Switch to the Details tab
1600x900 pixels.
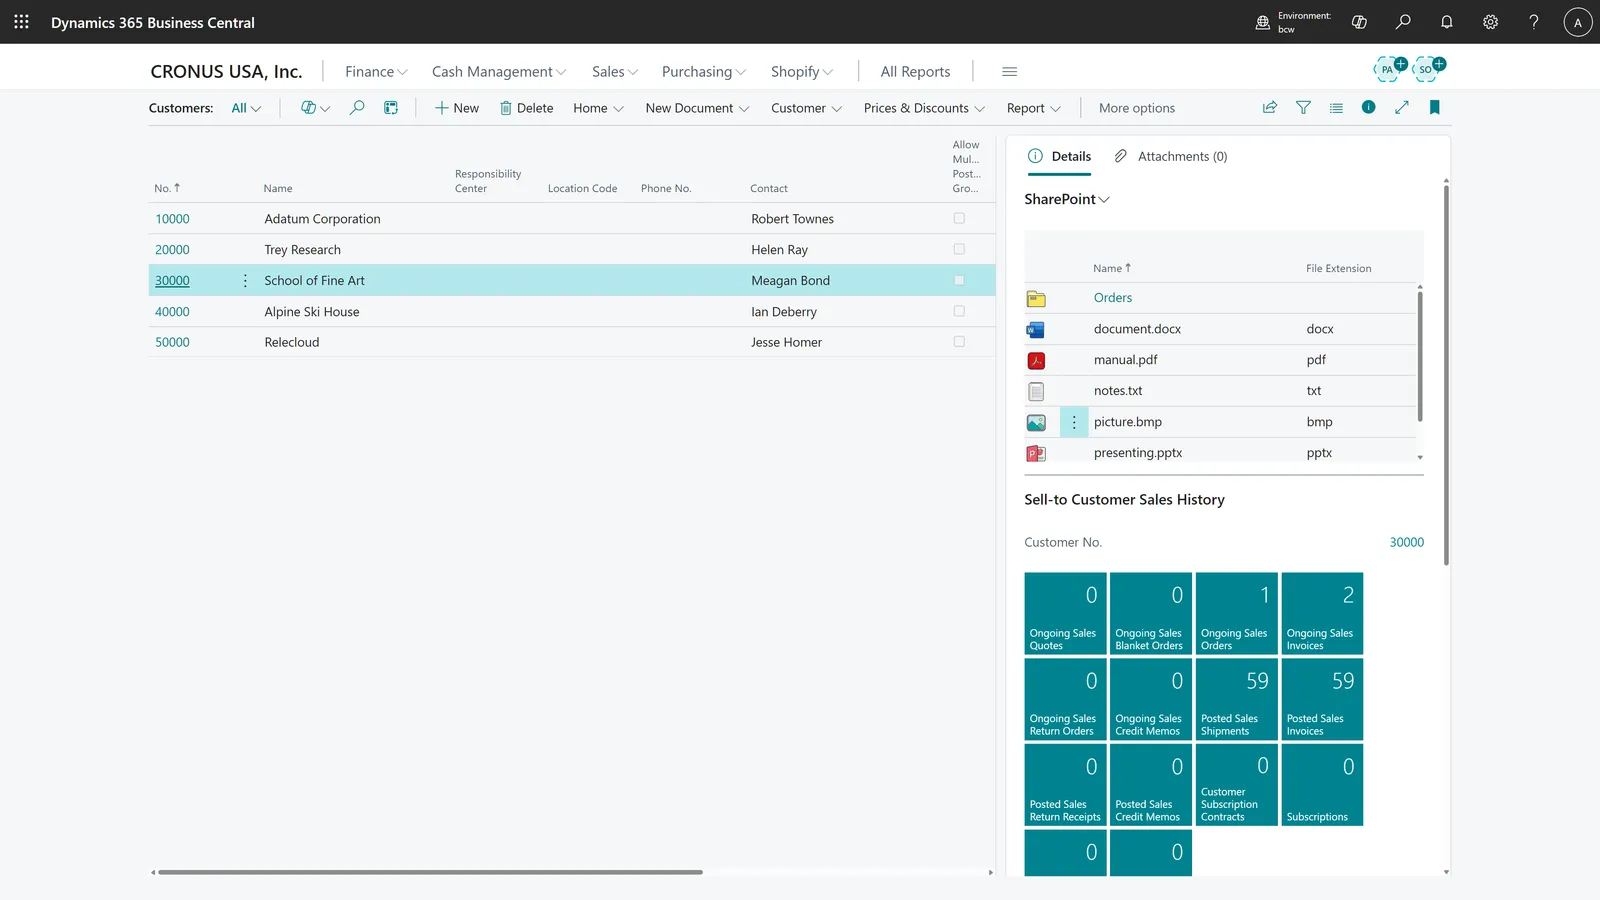coord(1060,156)
